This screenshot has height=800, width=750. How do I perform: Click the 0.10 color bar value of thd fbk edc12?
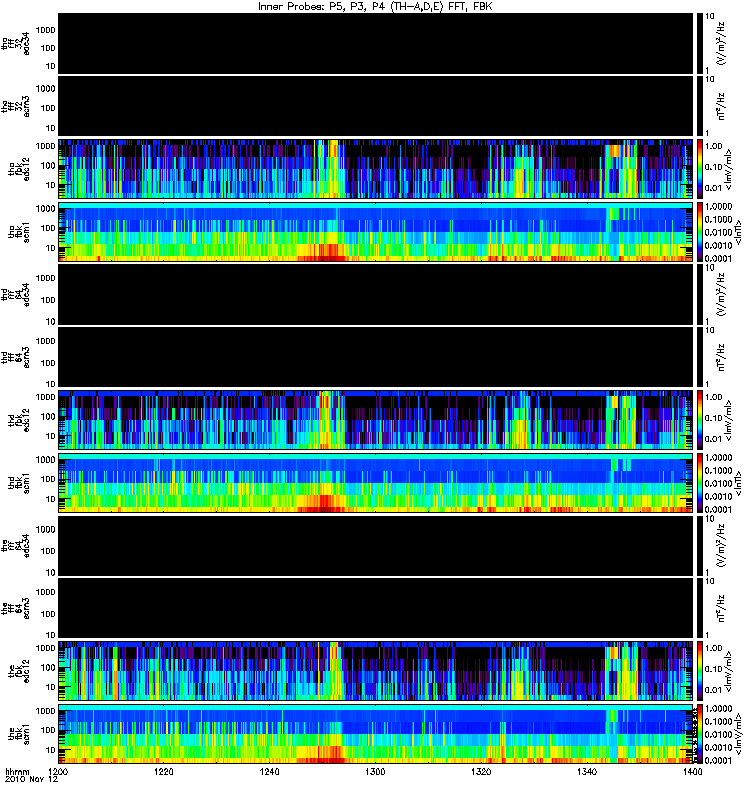(x=713, y=418)
